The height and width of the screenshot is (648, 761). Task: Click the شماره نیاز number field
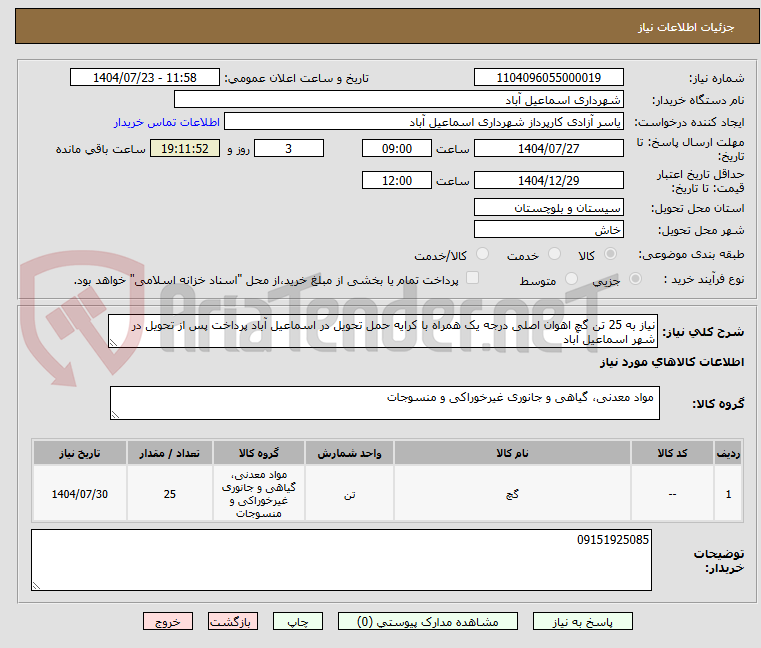tap(548, 77)
